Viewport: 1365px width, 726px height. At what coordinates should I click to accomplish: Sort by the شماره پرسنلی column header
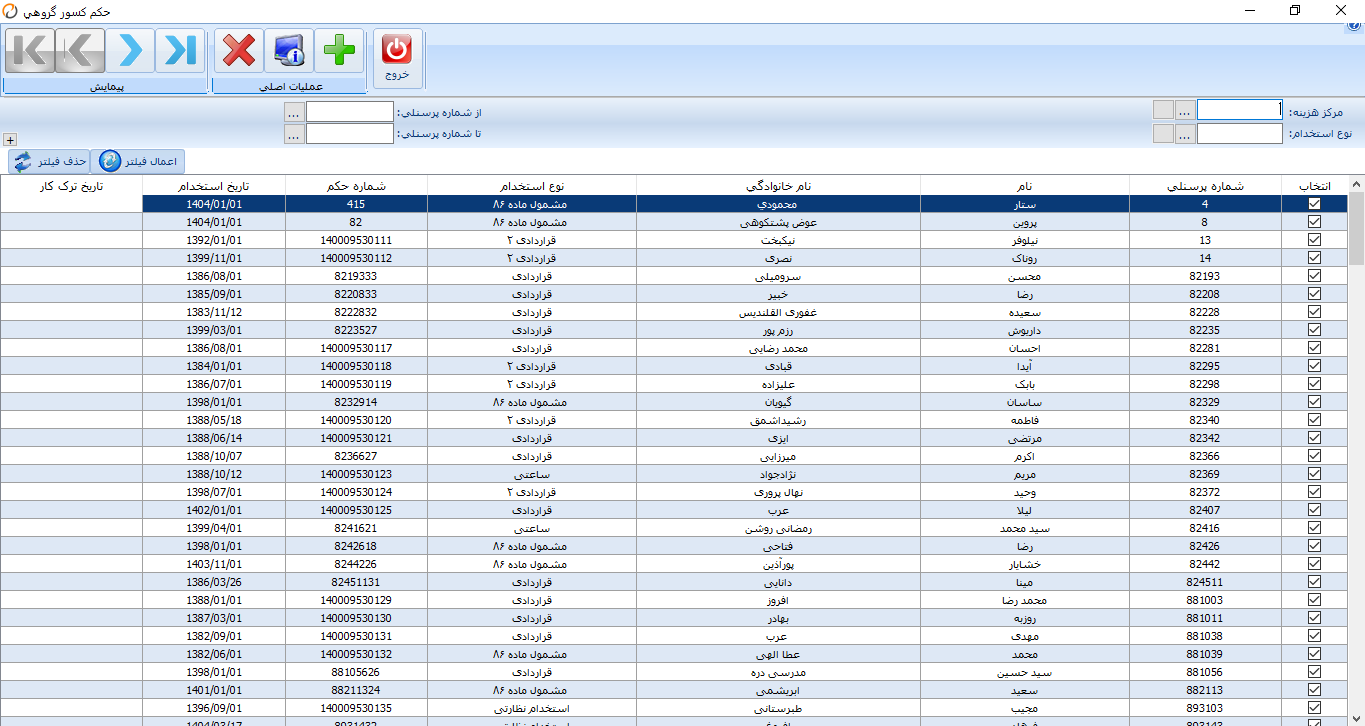click(1205, 186)
